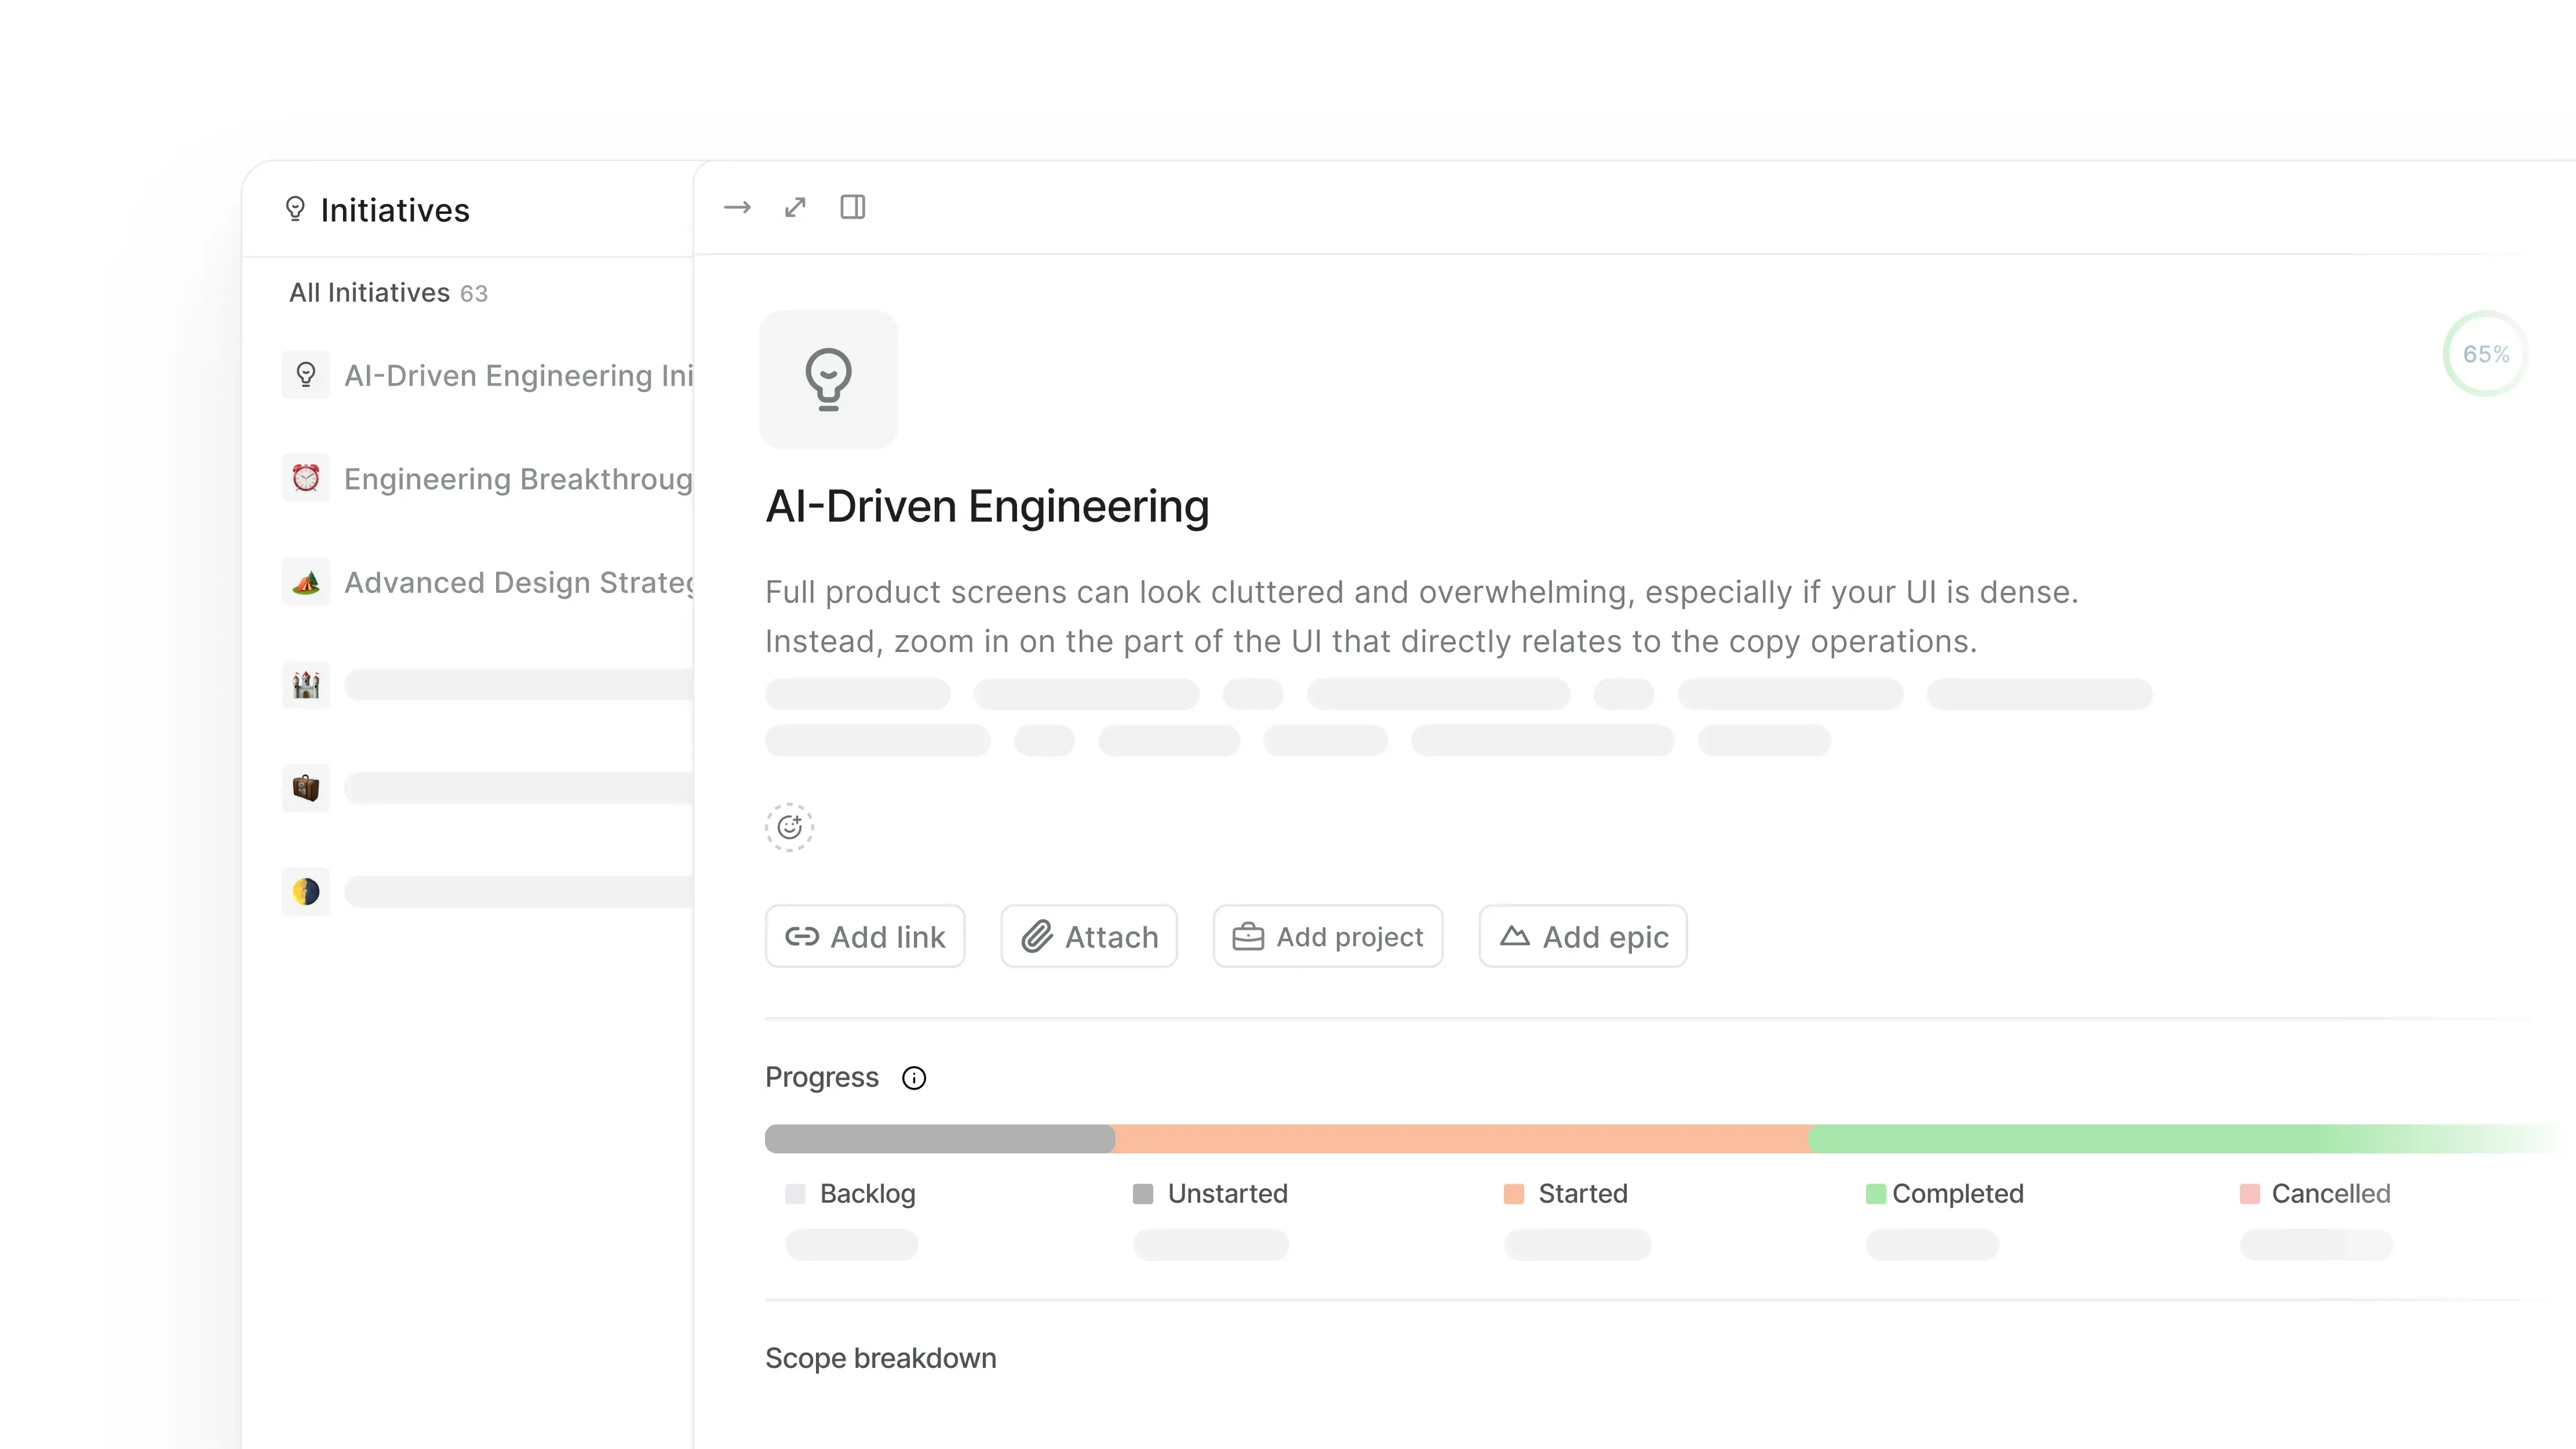This screenshot has width=2576, height=1449.
Task: Toggle the Started legend item in Progress
Action: coord(1565,1193)
